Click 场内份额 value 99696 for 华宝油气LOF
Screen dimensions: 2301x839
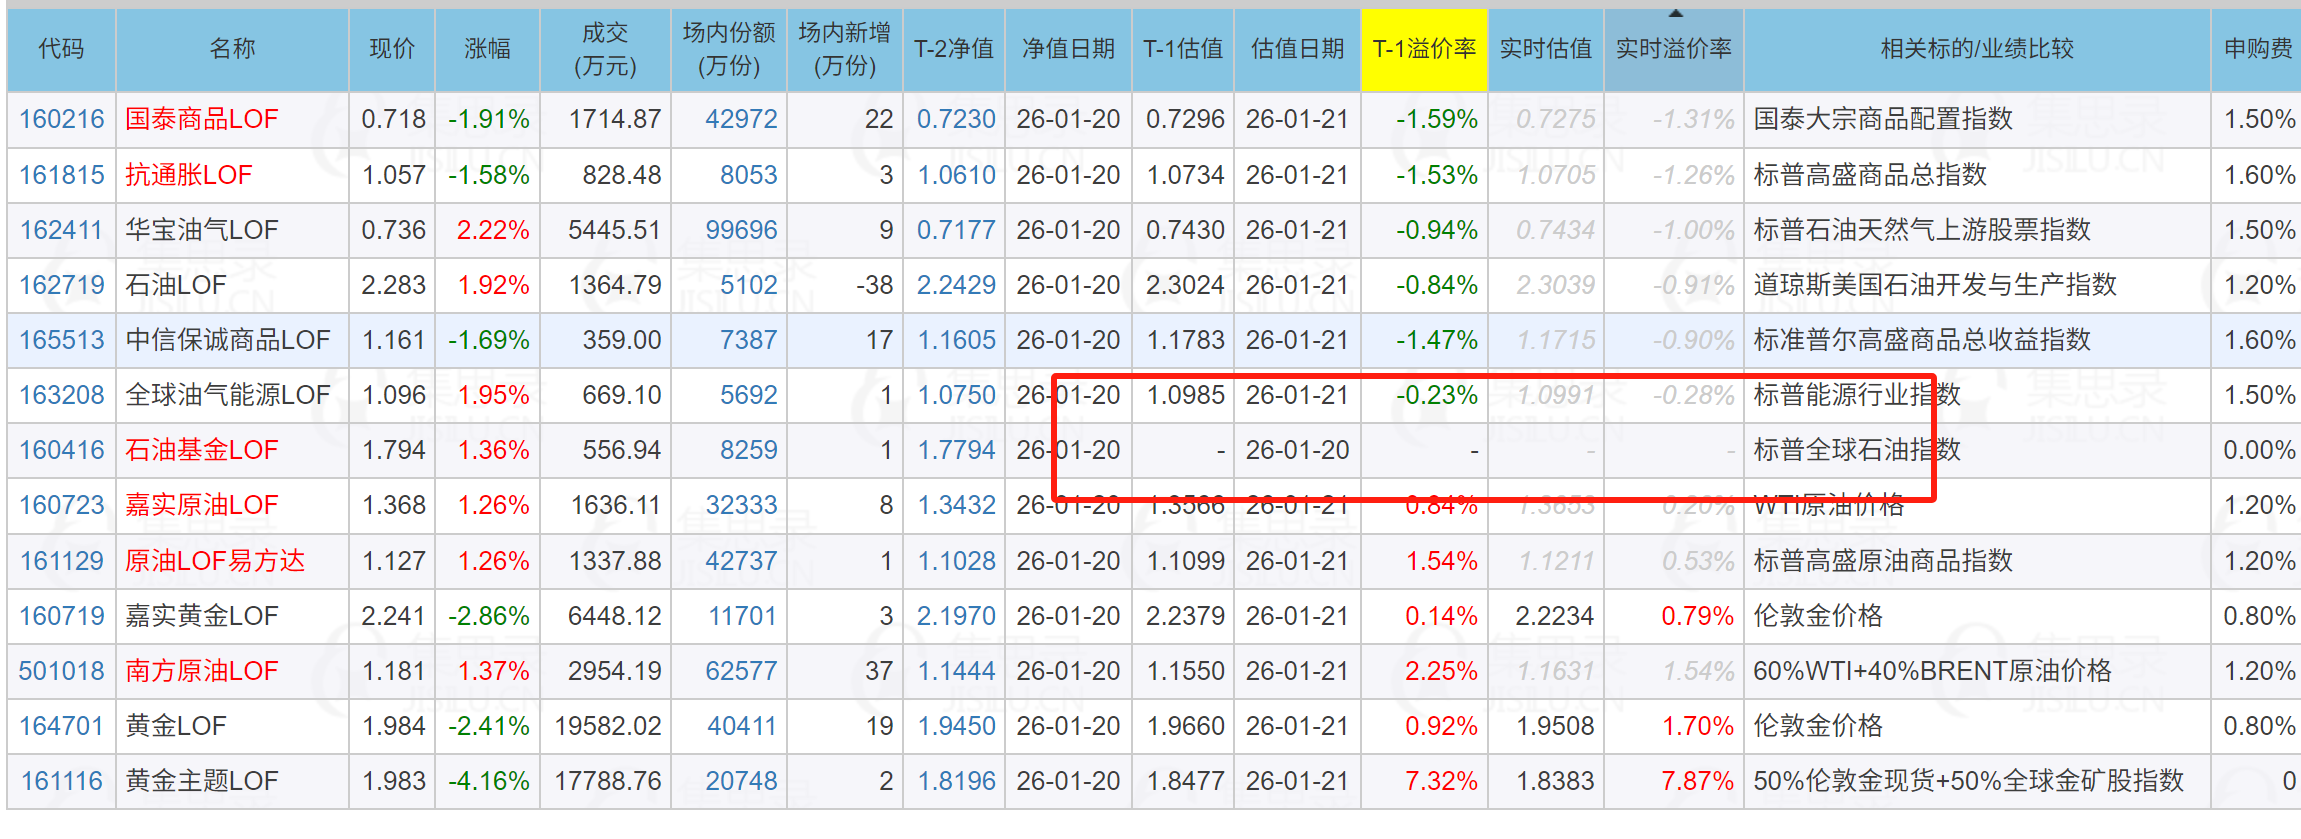tap(741, 230)
